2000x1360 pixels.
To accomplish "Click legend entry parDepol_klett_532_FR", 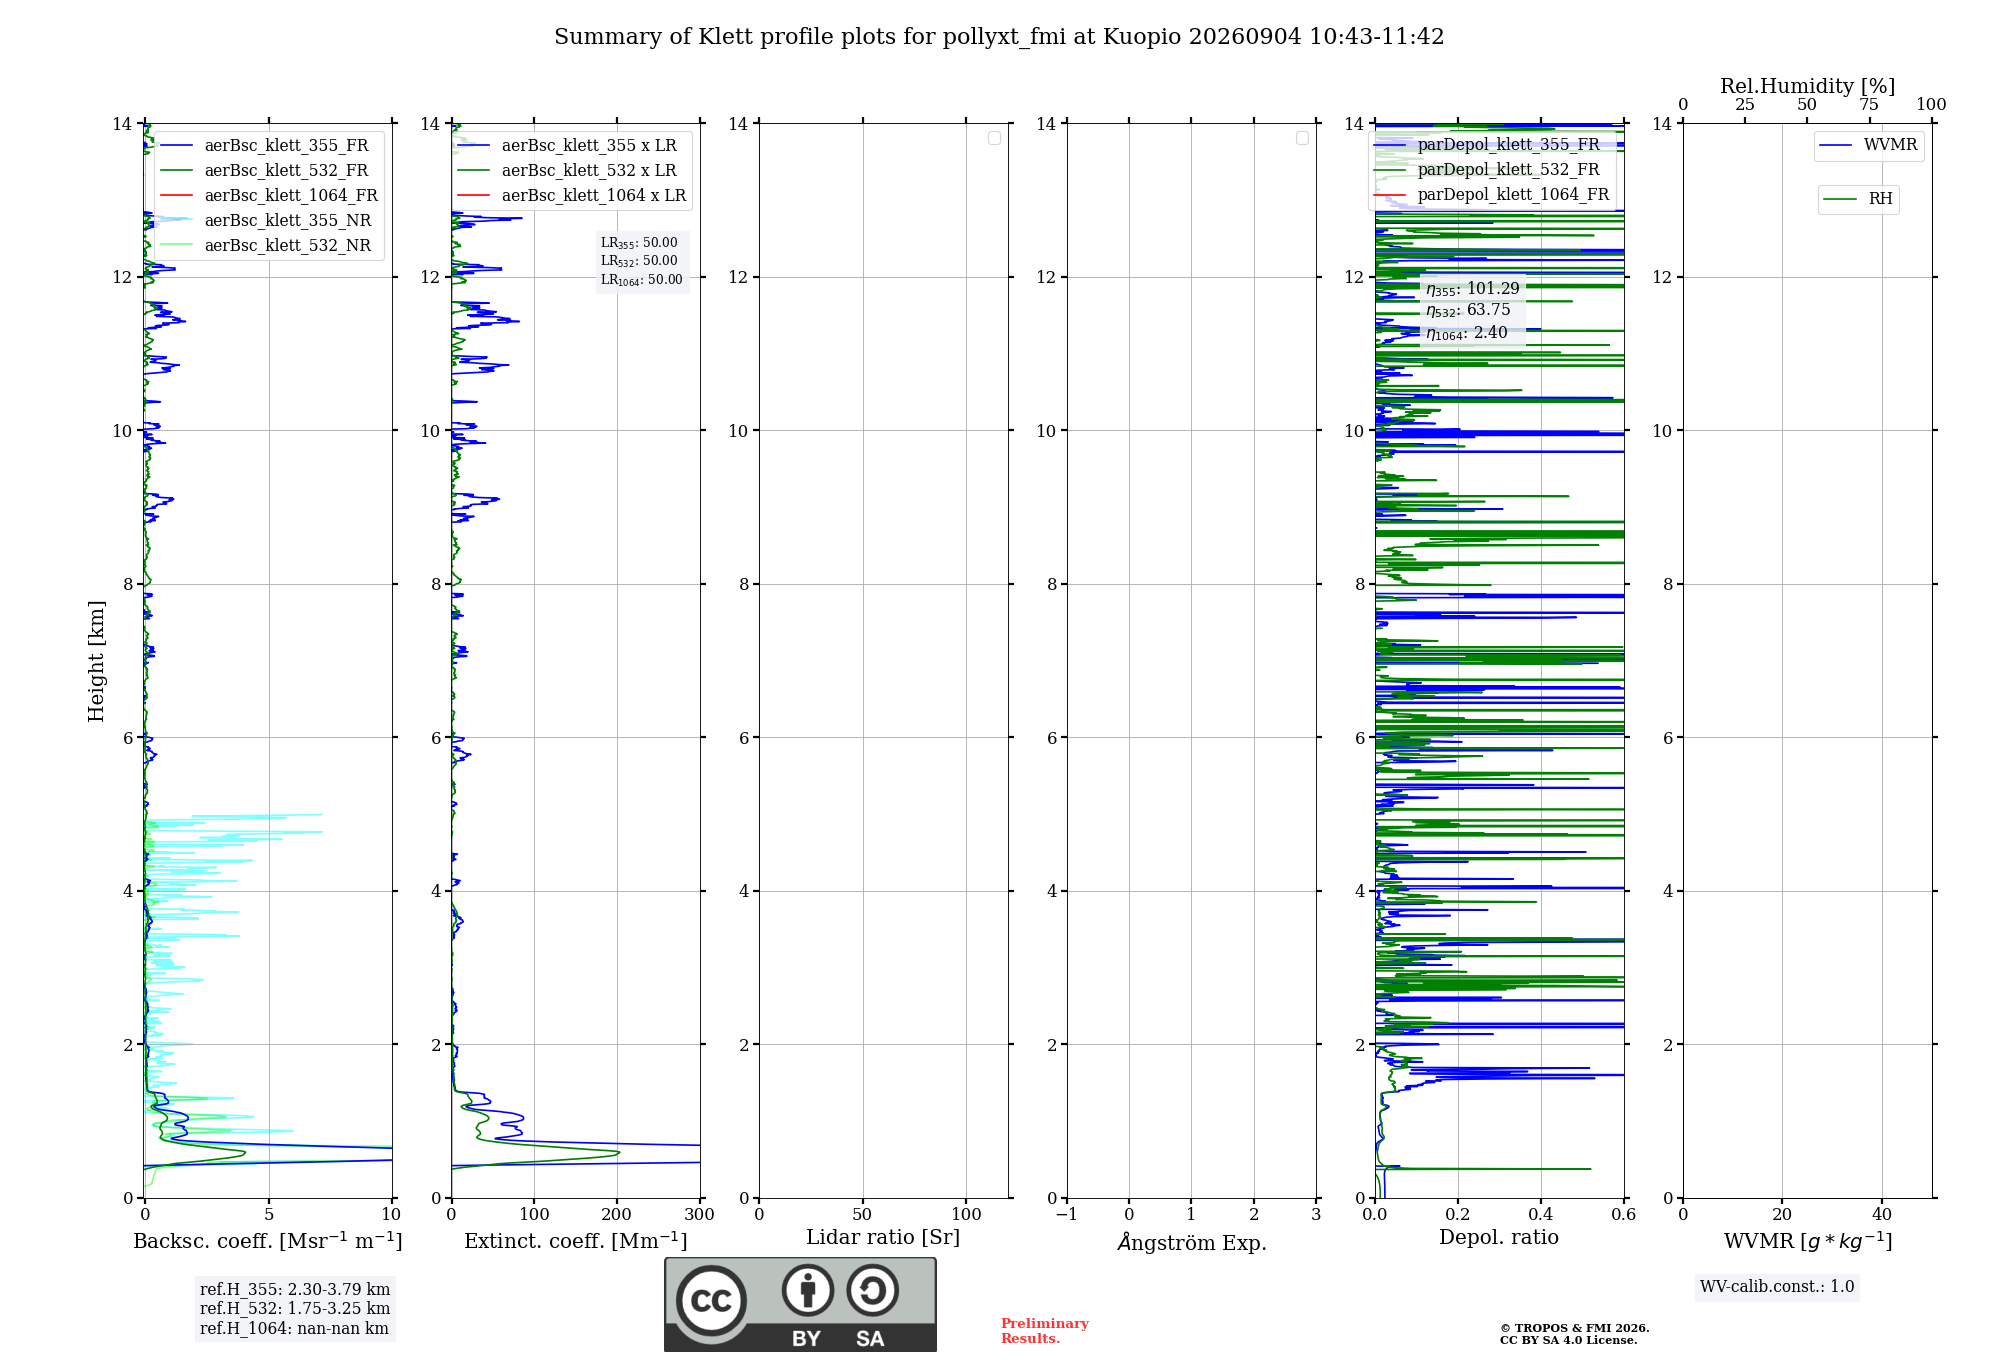I will (x=1508, y=169).
